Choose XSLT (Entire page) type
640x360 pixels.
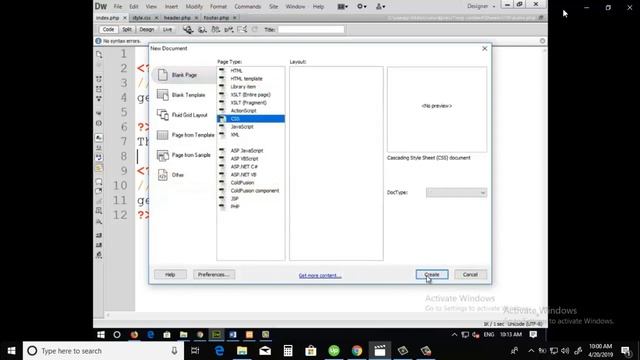(251, 94)
